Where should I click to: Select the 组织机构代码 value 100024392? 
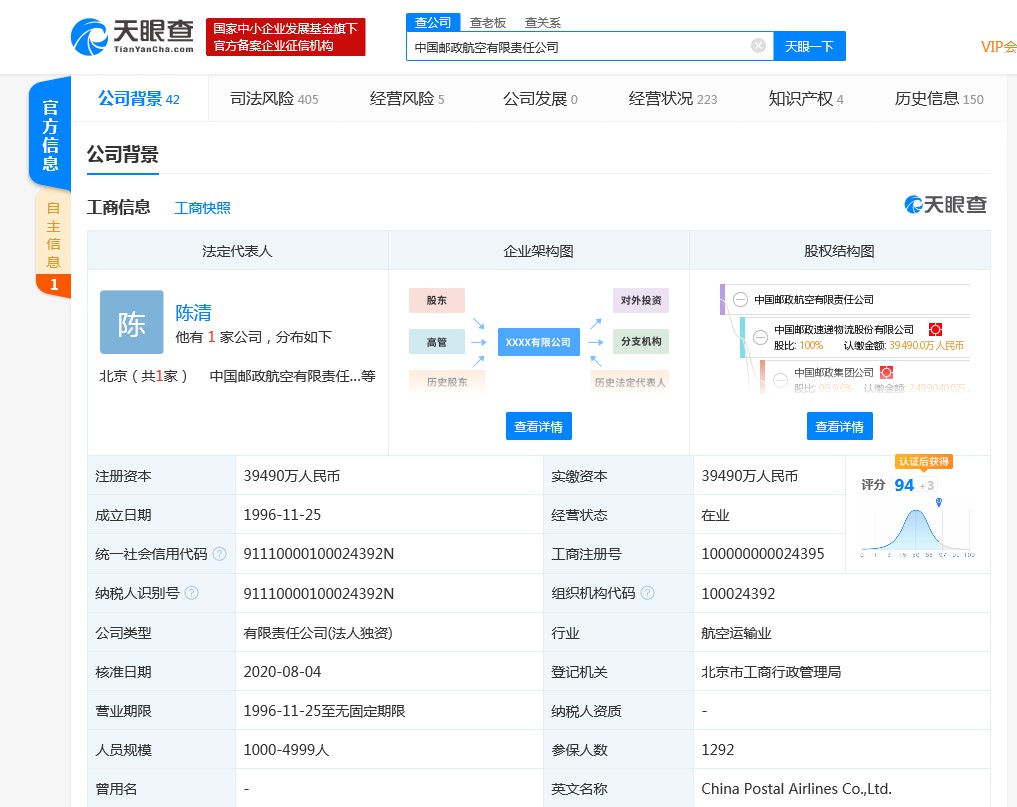point(738,594)
